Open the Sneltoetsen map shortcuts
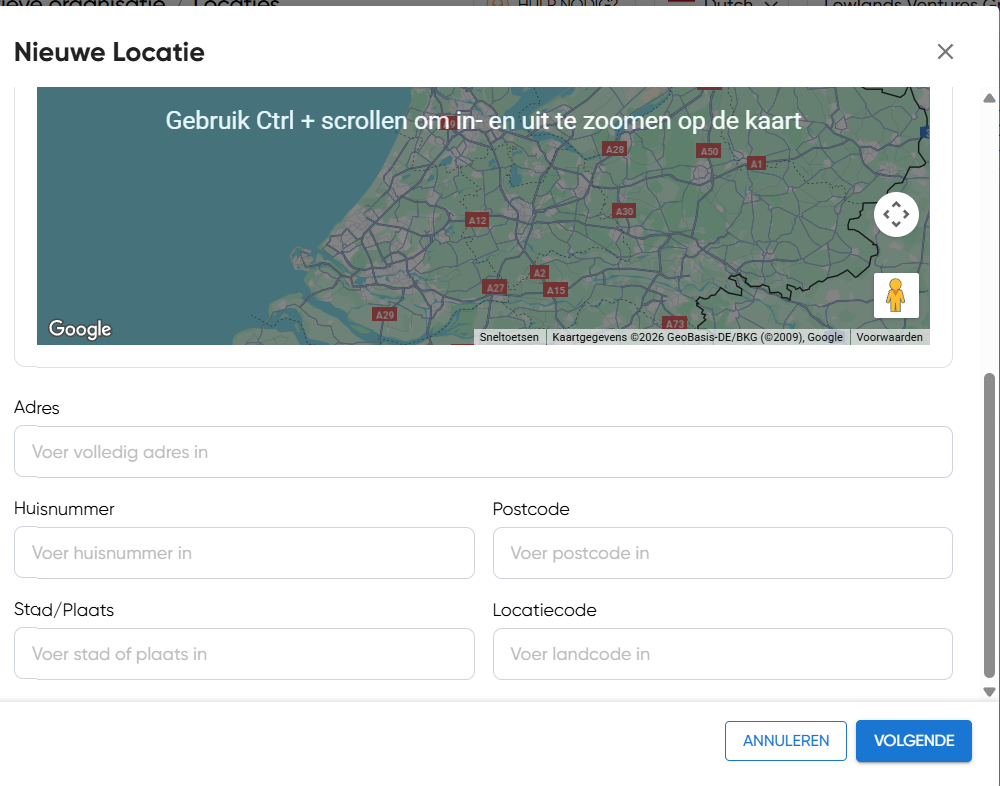 point(509,338)
